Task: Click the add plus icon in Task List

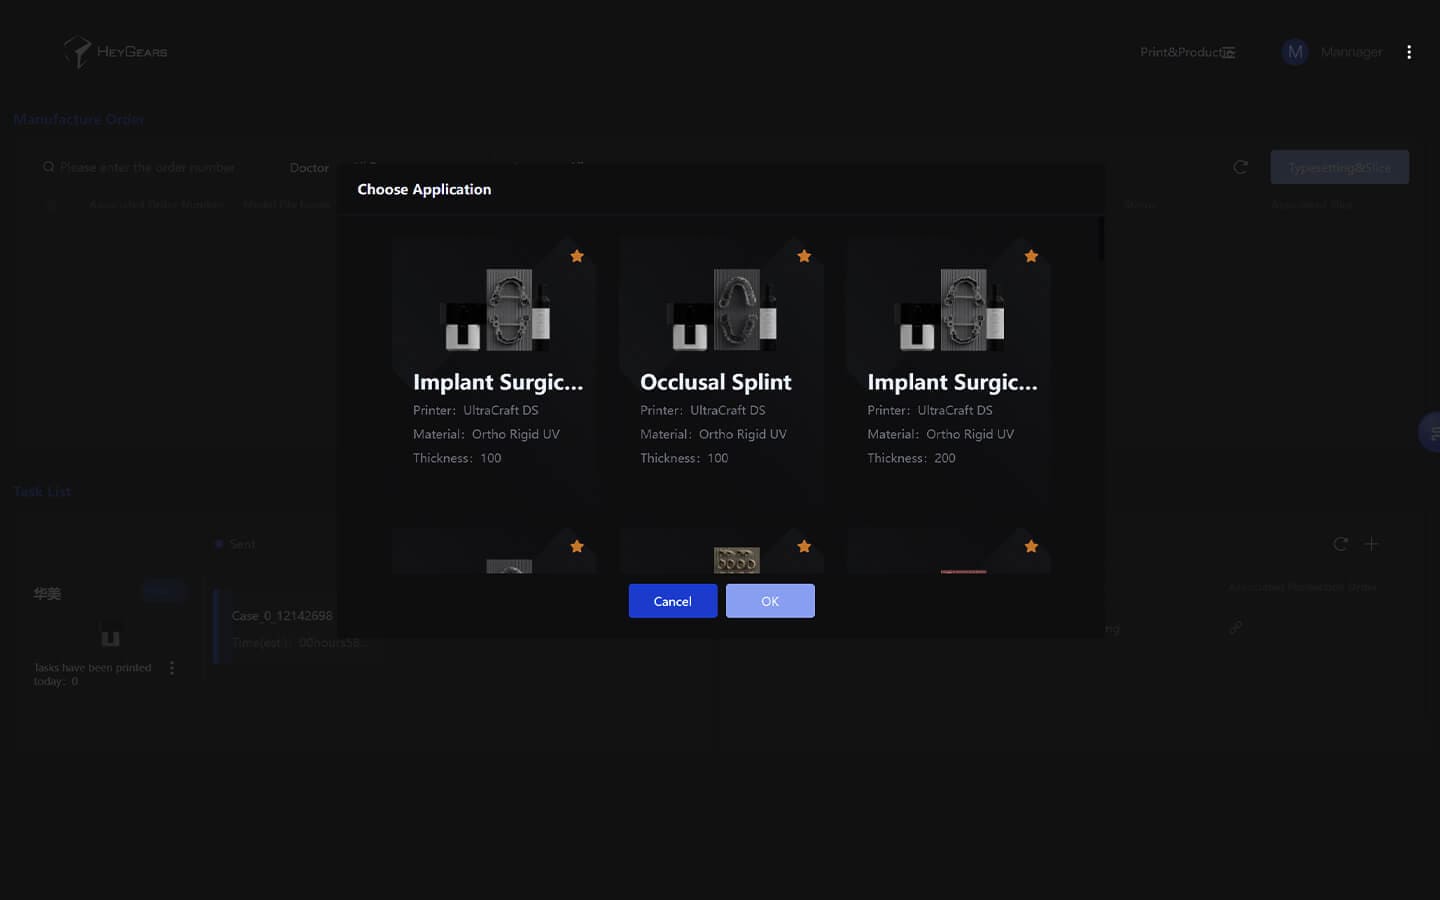Action: click(x=1371, y=544)
